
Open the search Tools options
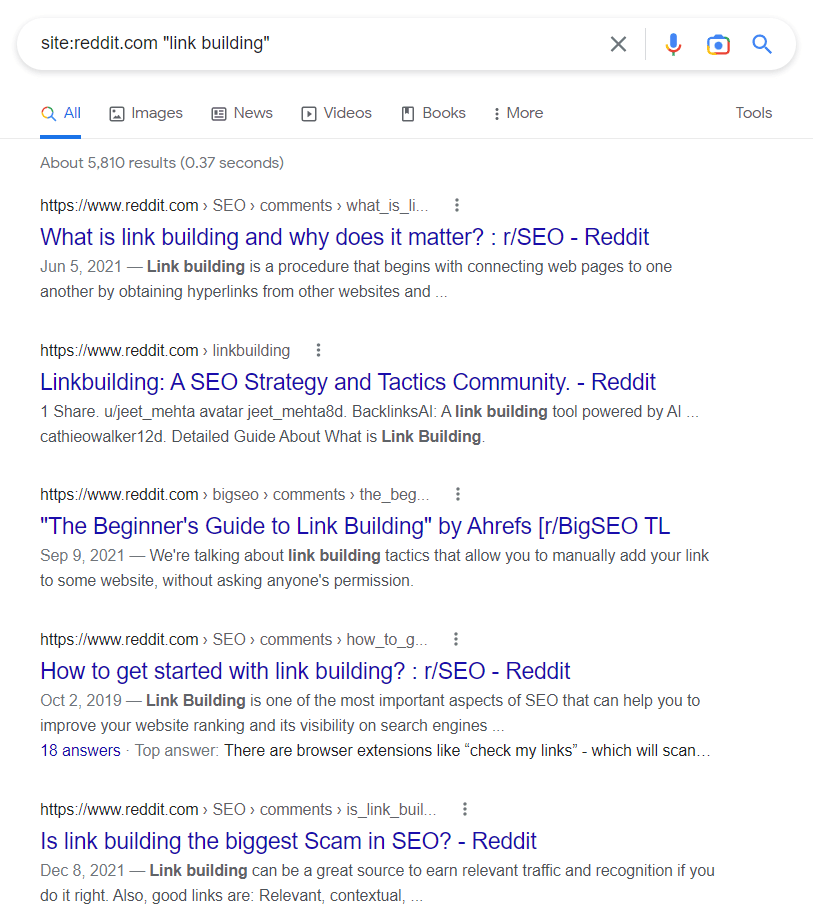coord(753,113)
